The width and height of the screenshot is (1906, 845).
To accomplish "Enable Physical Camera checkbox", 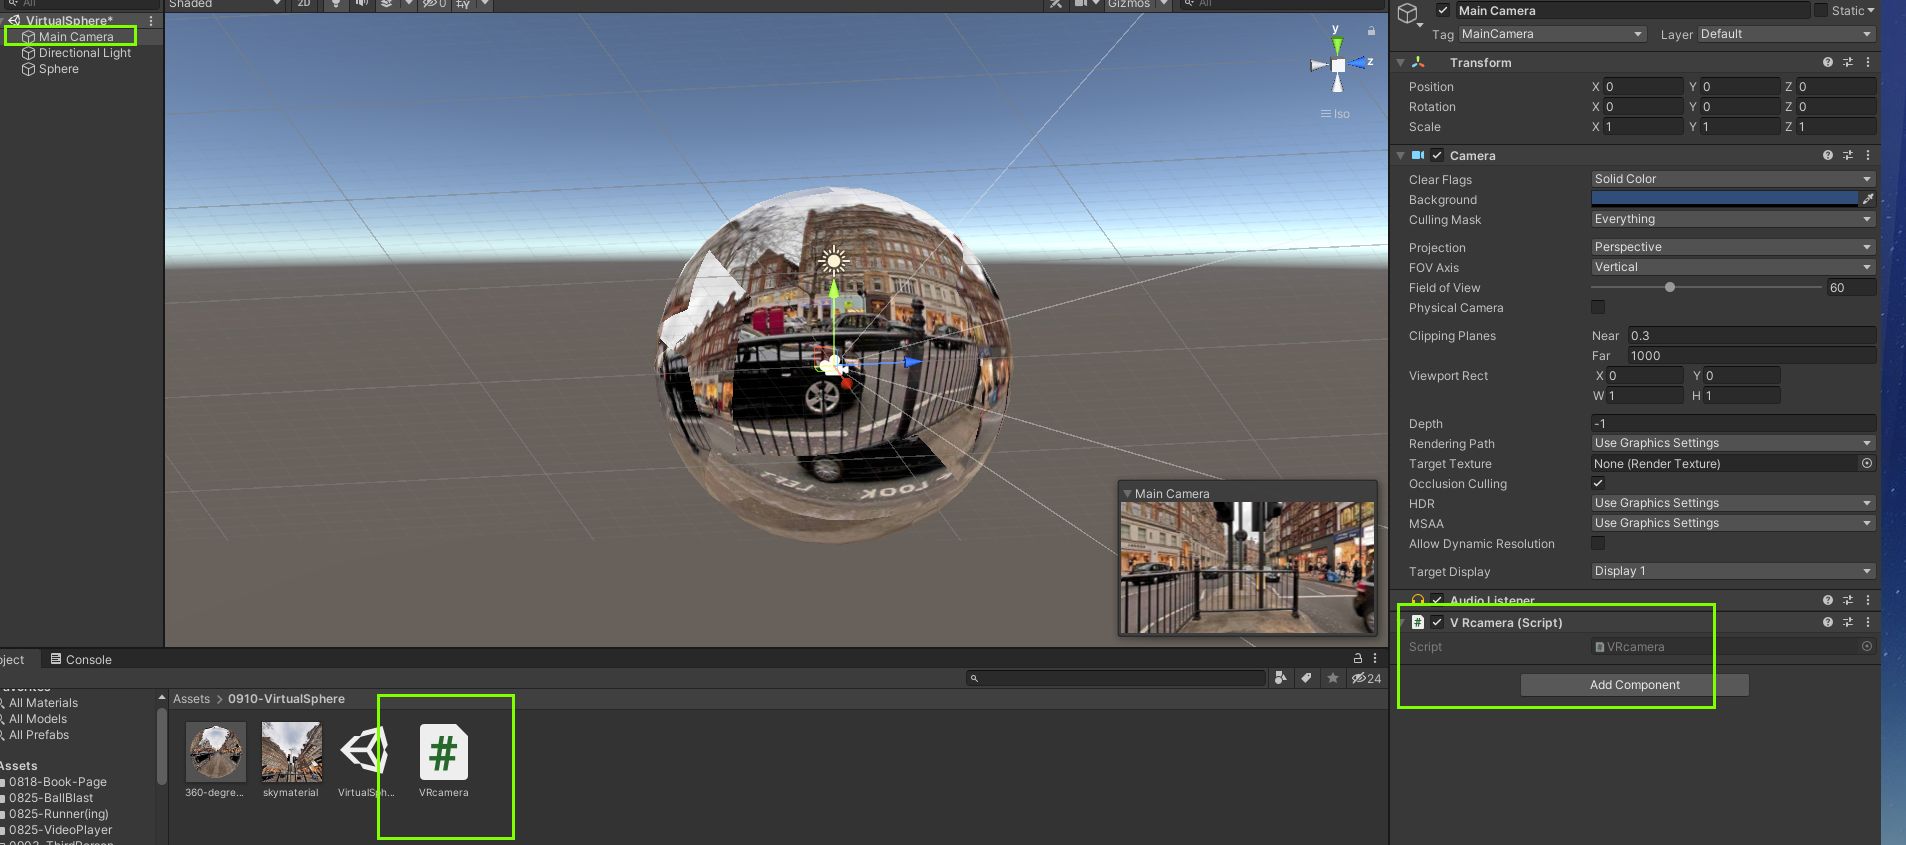I will tap(1598, 307).
